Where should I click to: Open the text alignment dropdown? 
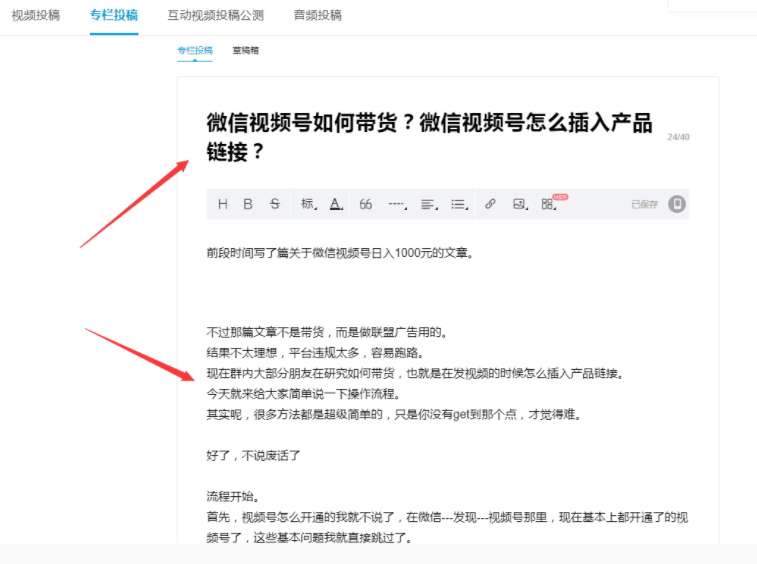pyautogui.click(x=429, y=204)
